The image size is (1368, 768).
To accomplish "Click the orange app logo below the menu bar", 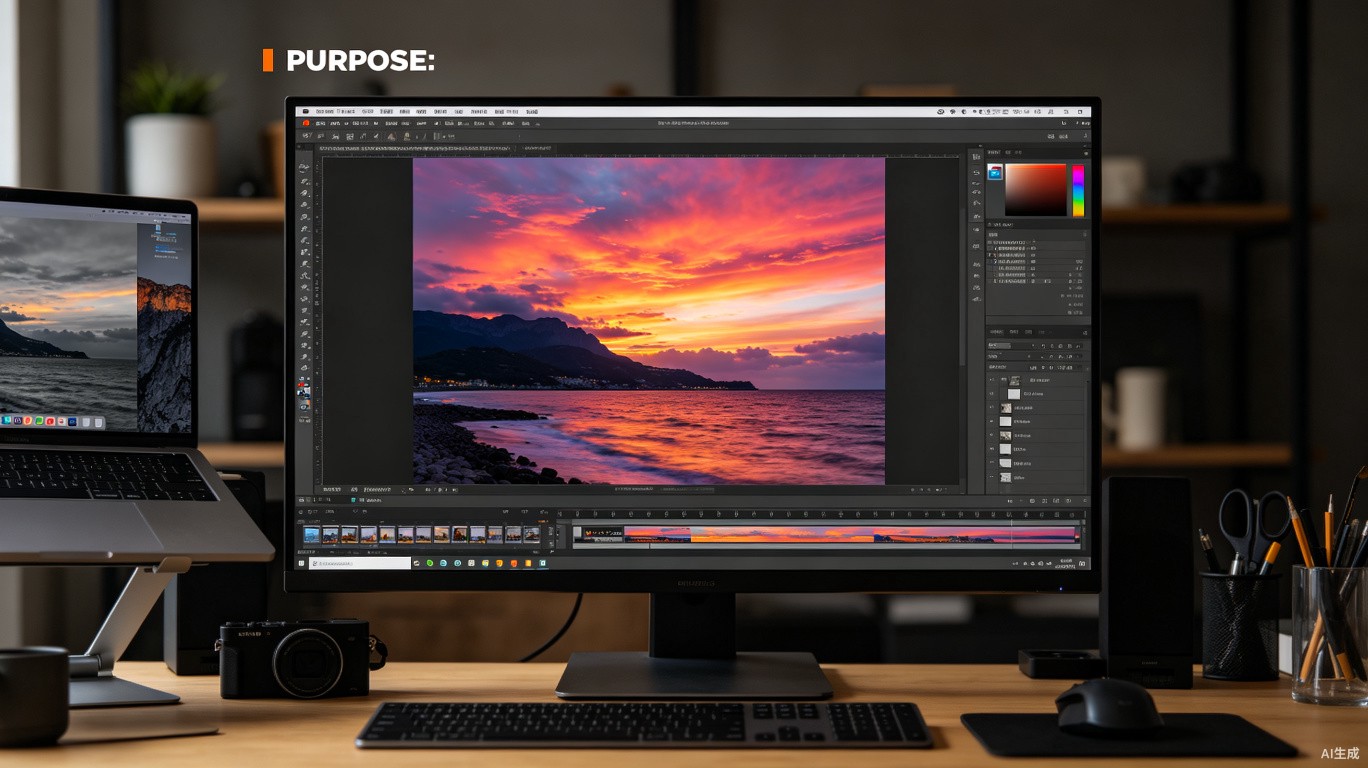I will [306, 123].
